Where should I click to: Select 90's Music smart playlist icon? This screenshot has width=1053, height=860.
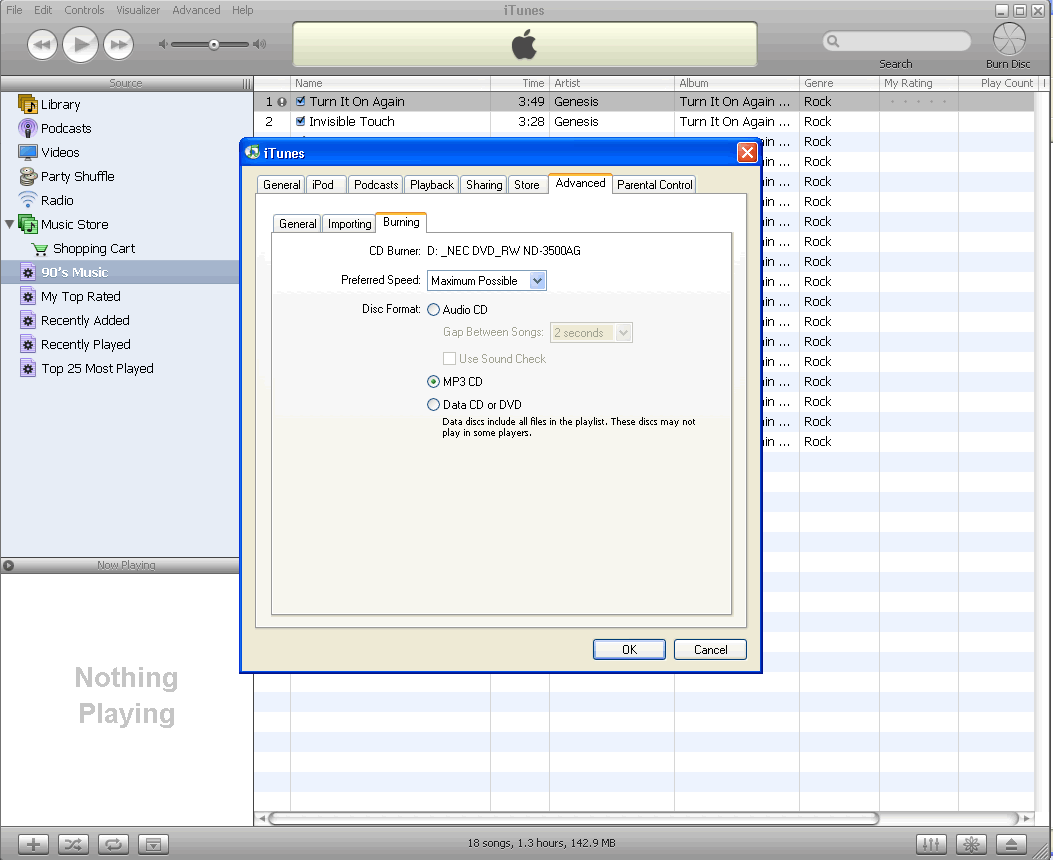(x=28, y=273)
